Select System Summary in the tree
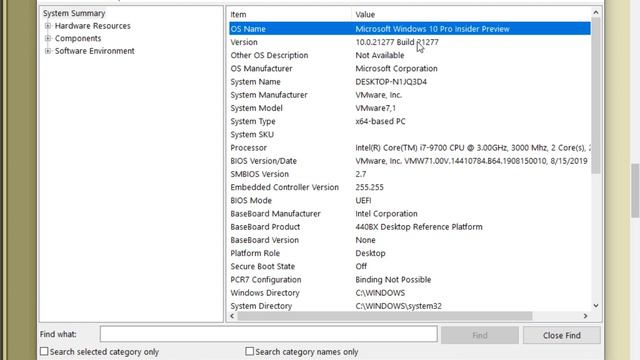640x360 pixels. click(74, 13)
